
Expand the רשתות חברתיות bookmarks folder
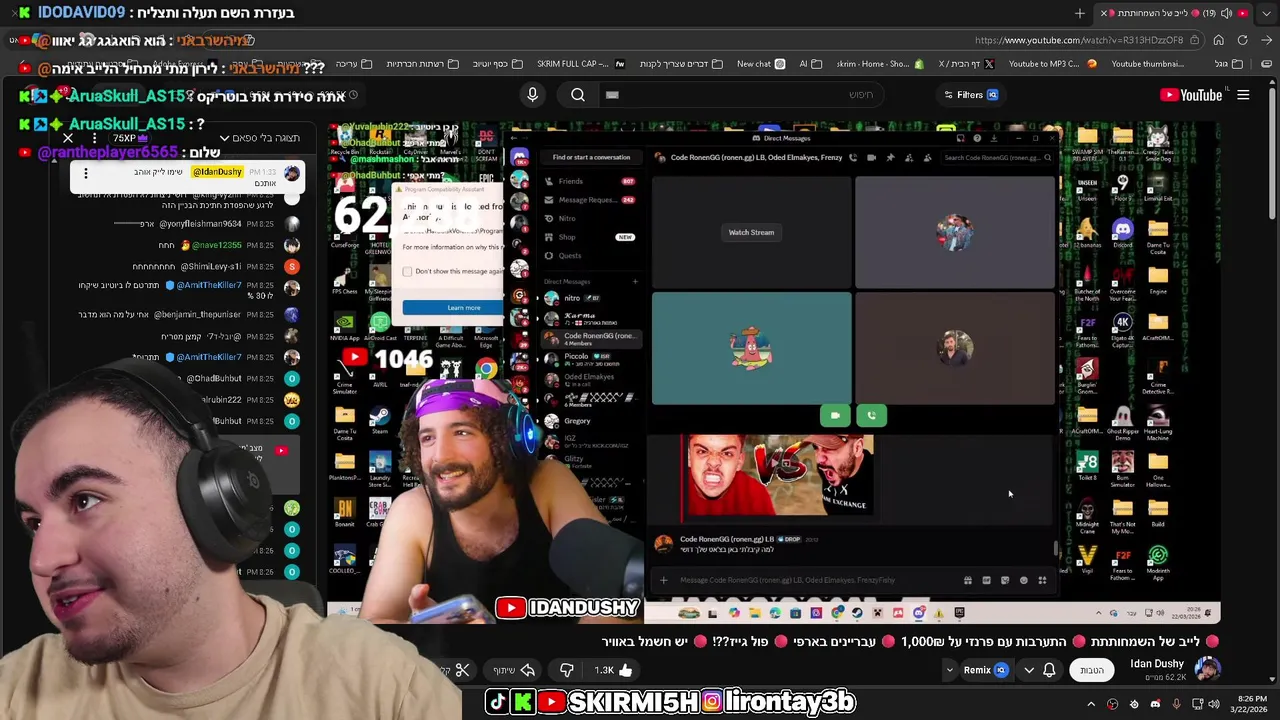(x=422, y=64)
